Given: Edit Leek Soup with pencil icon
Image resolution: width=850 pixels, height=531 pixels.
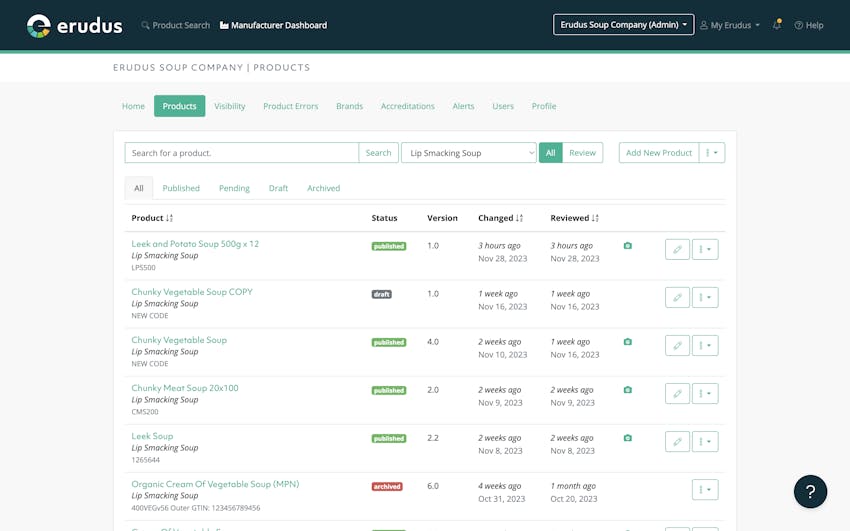Looking at the screenshot, I should click(x=678, y=442).
